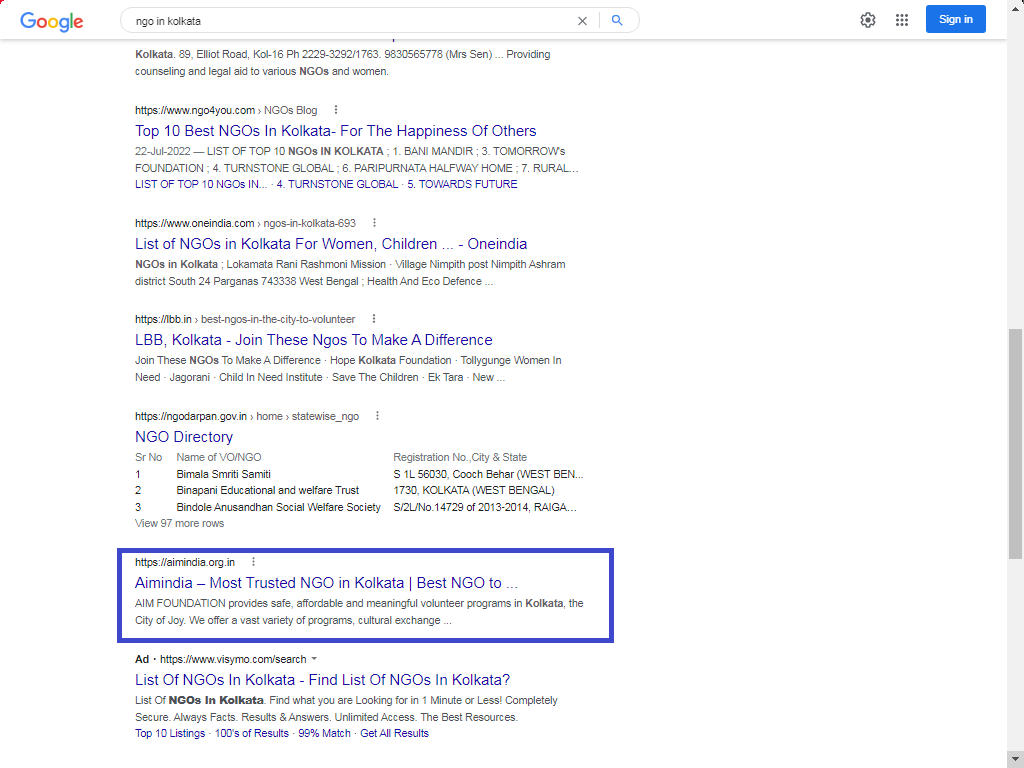1024x768 pixels.
Task: Click the 'Registration No.,City & State' column header
Action: 460,457
